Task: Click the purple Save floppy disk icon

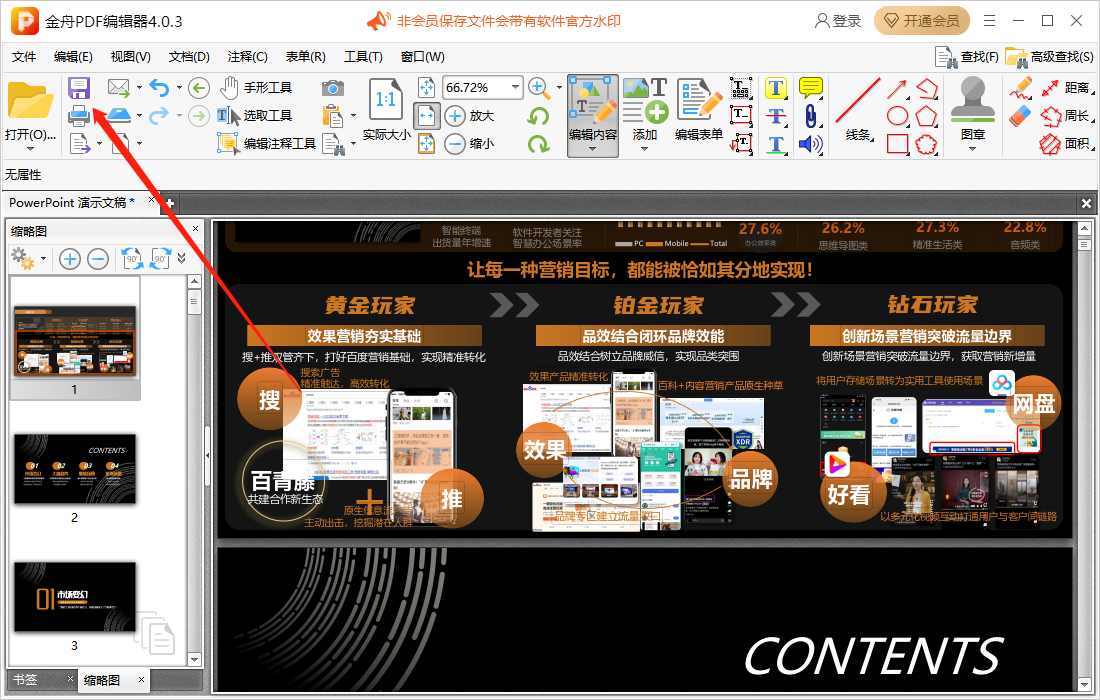Action: 79,88
